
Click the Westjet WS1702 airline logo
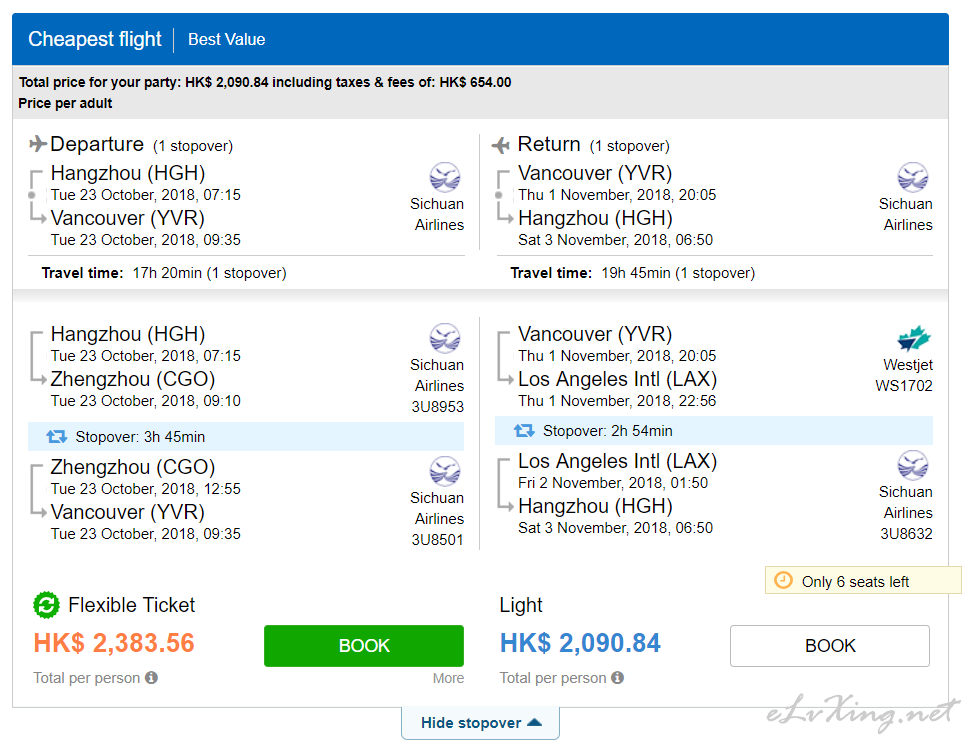[x=914, y=339]
